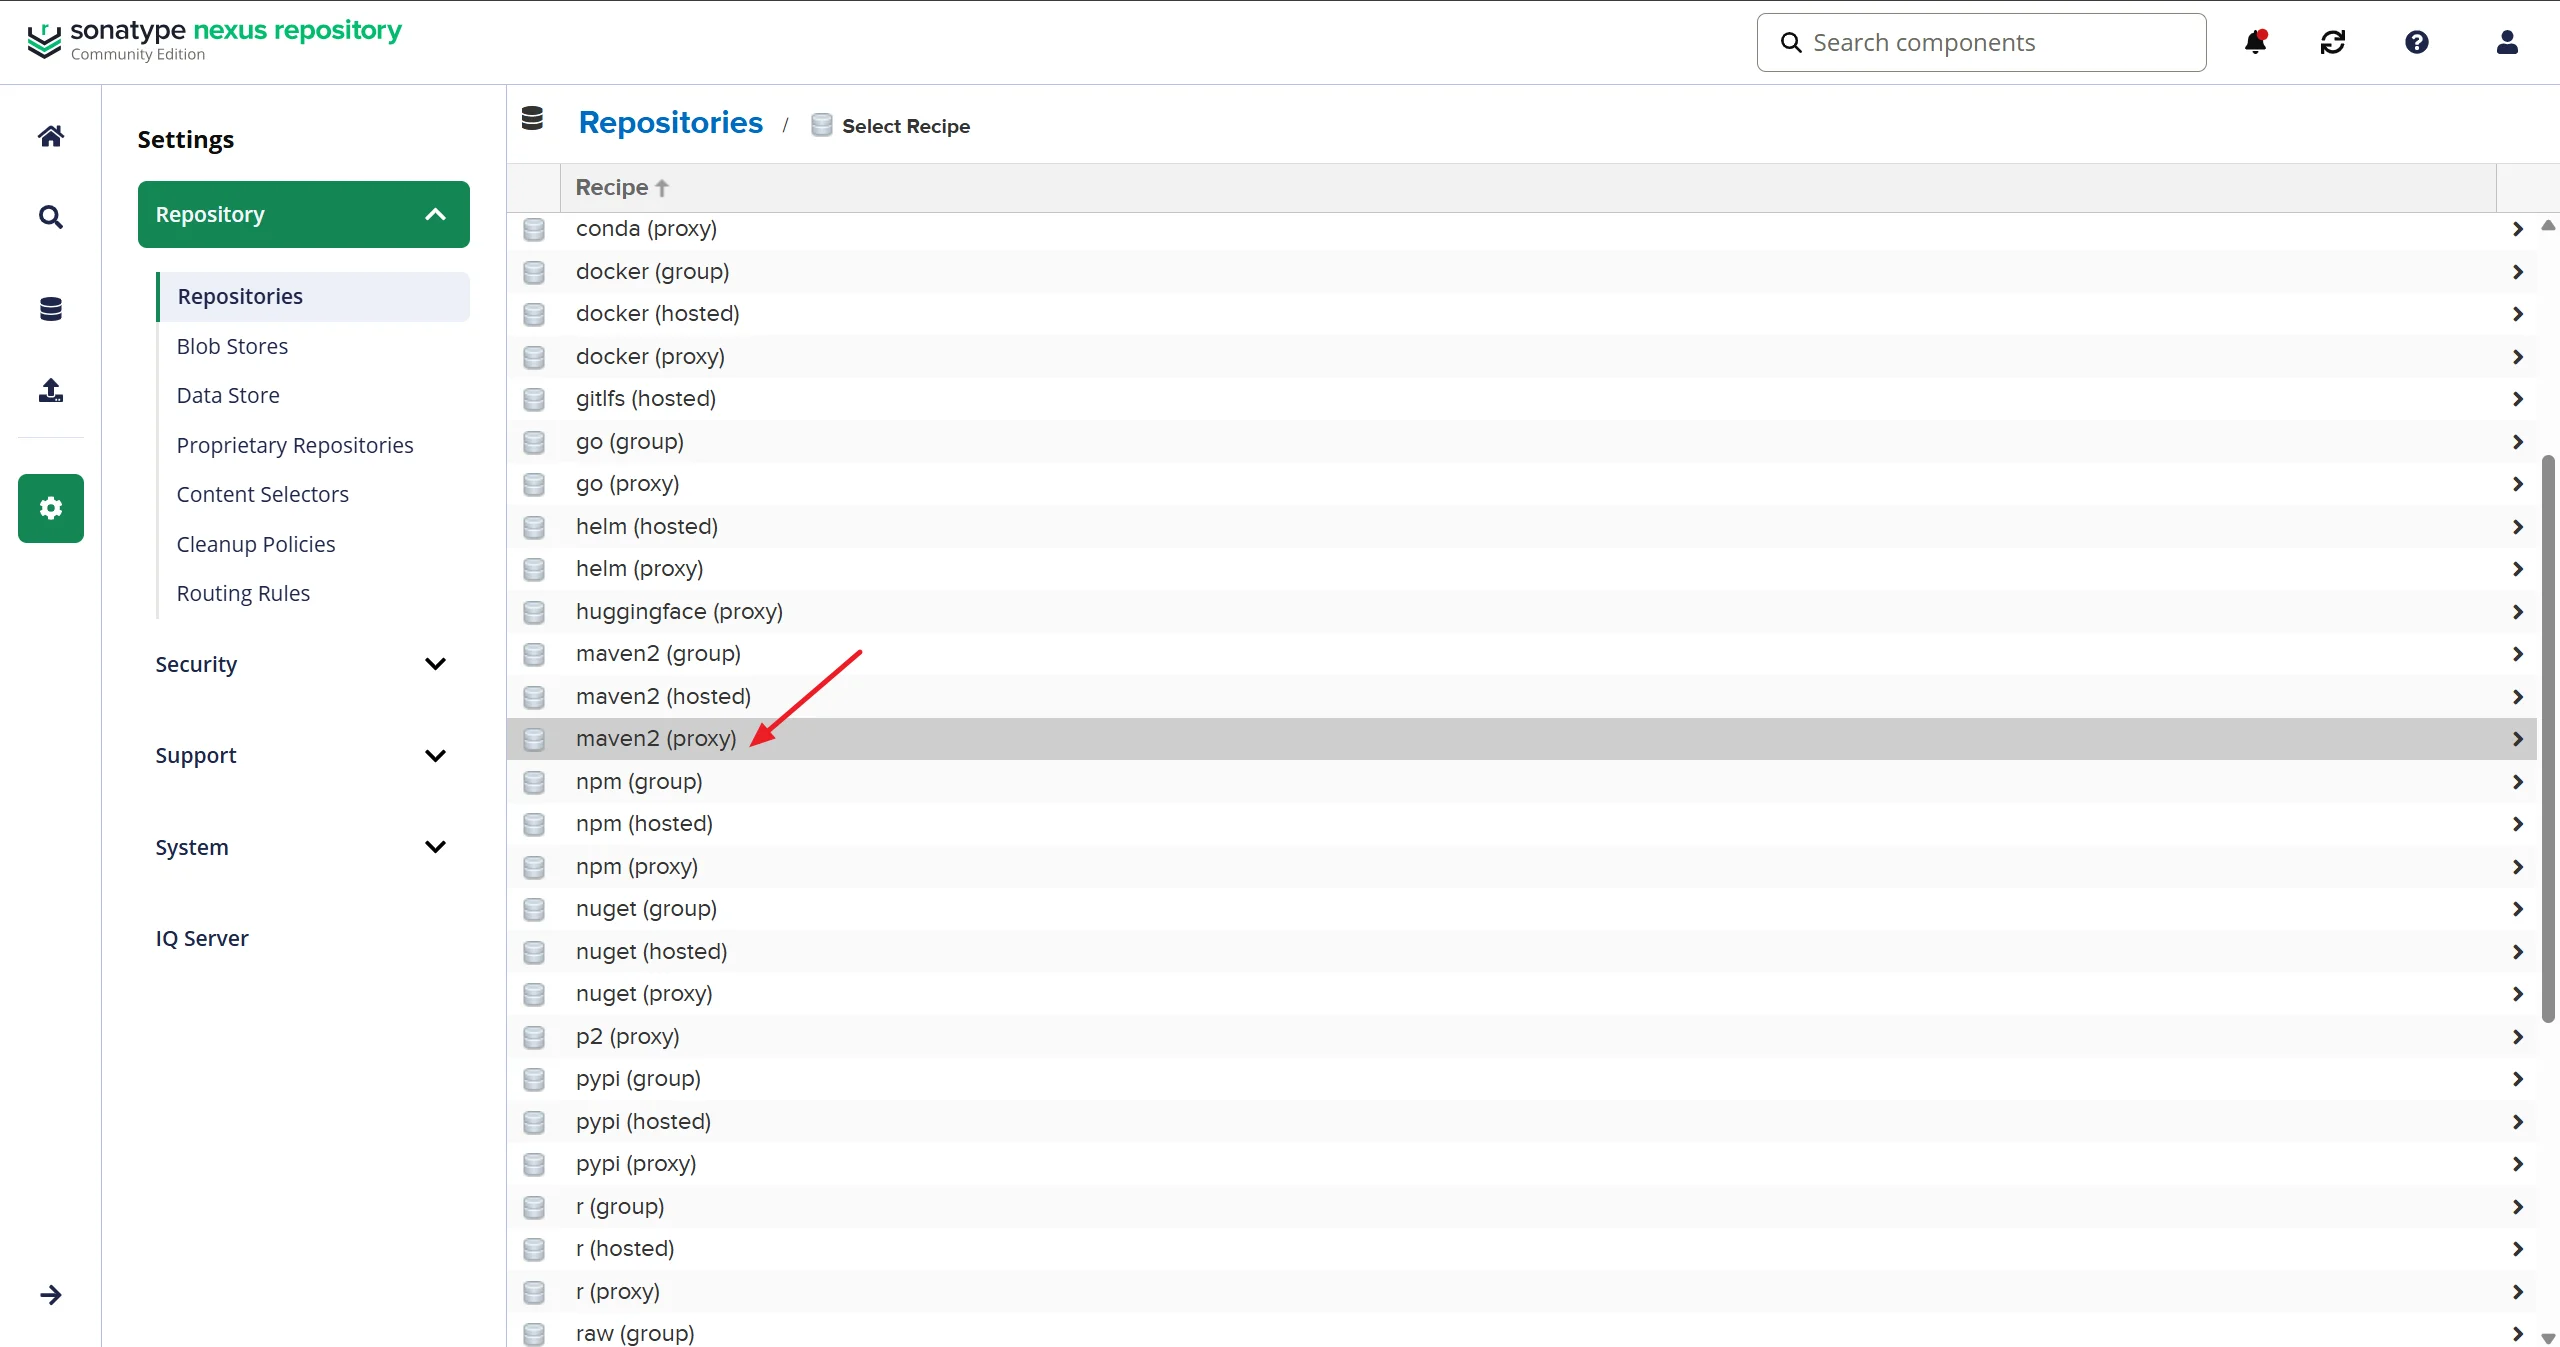Open the settings gear icon in left rail
The height and width of the screenshot is (1347, 2560).
[51, 508]
